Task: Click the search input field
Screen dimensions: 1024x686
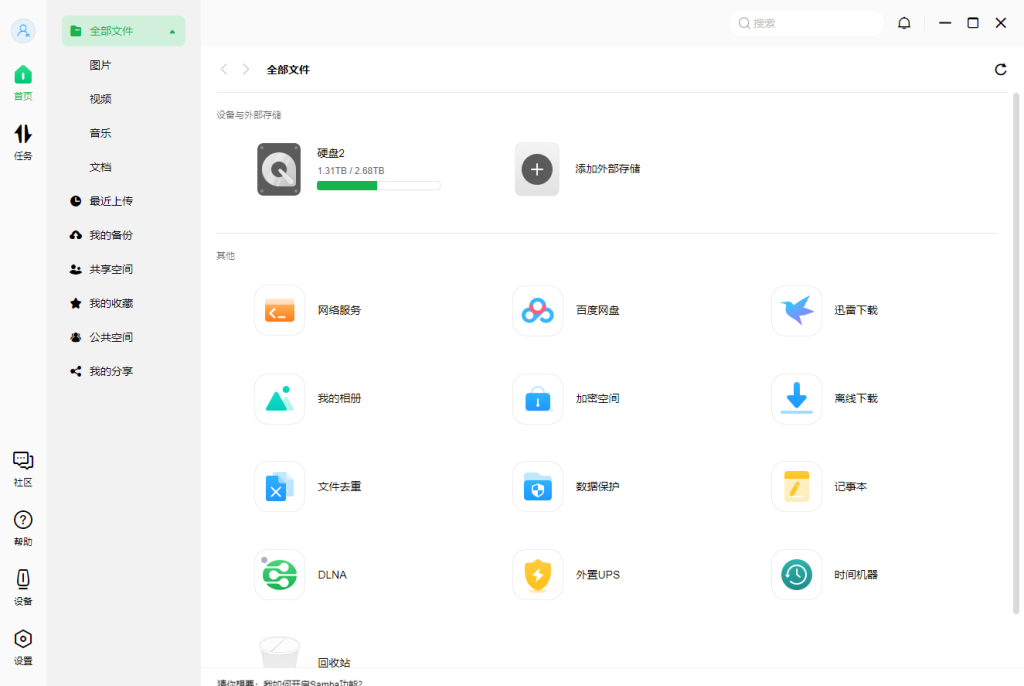Action: (x=807, y=23)
